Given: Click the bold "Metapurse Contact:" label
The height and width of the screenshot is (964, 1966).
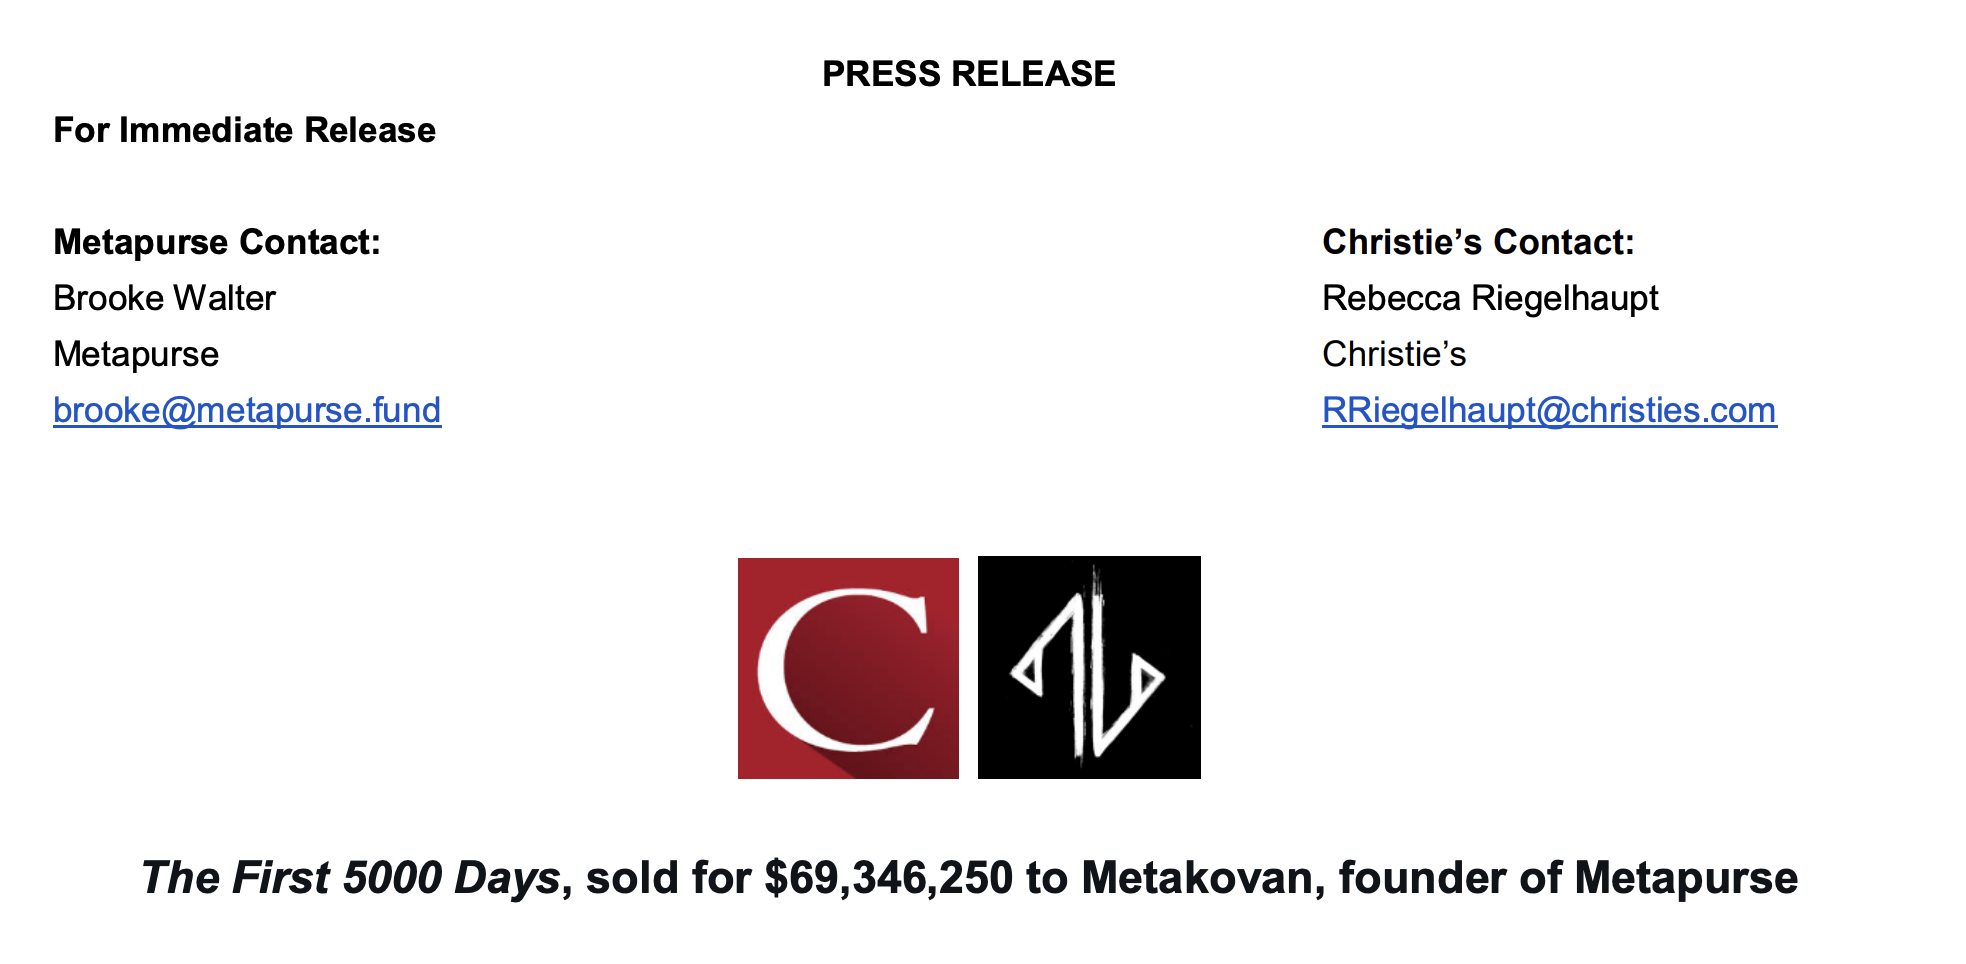Looking at the screenshot, I should pyautogui.click(x=217, y=242).
